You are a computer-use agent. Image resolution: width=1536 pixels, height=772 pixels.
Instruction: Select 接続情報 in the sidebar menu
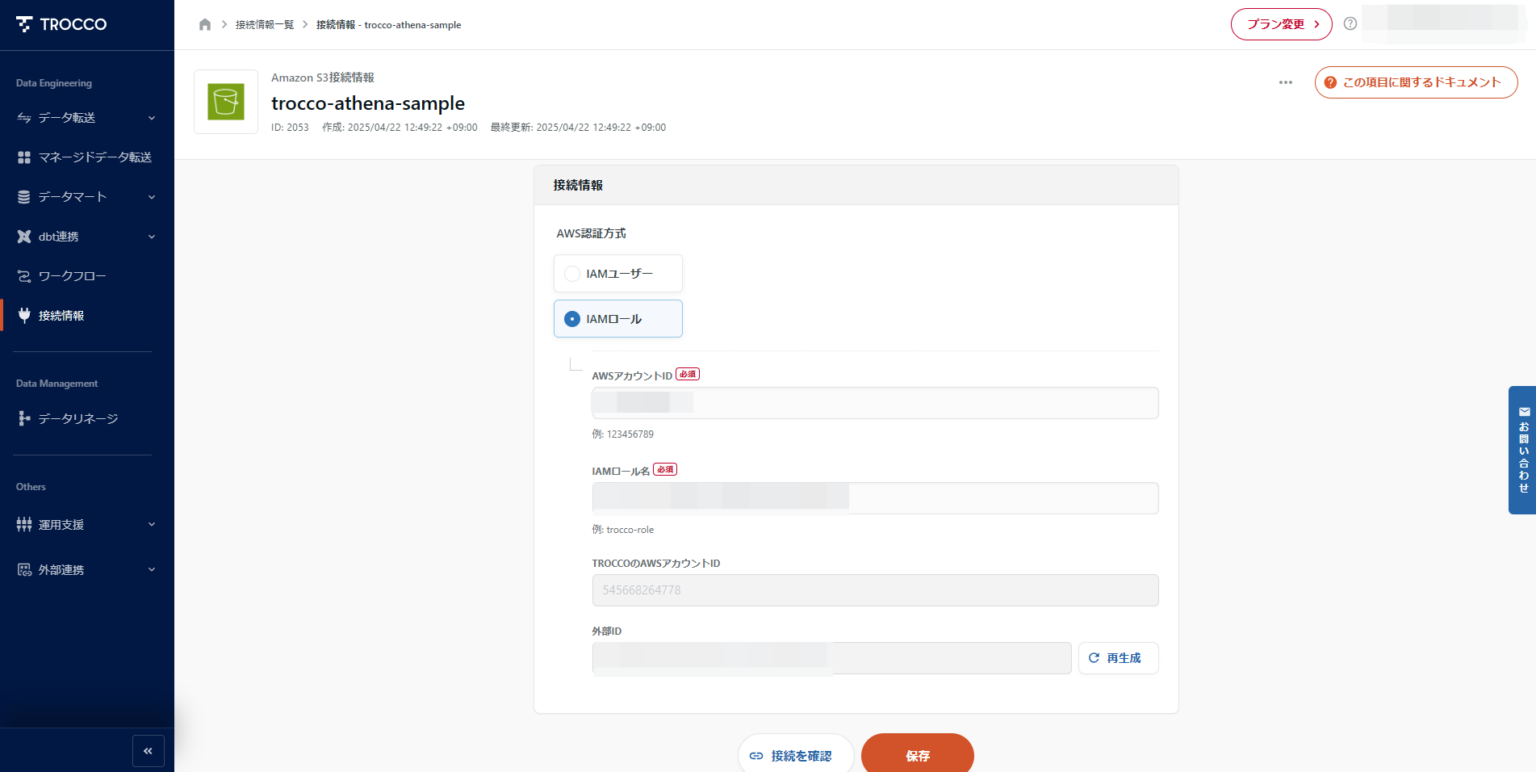point(22,315)
